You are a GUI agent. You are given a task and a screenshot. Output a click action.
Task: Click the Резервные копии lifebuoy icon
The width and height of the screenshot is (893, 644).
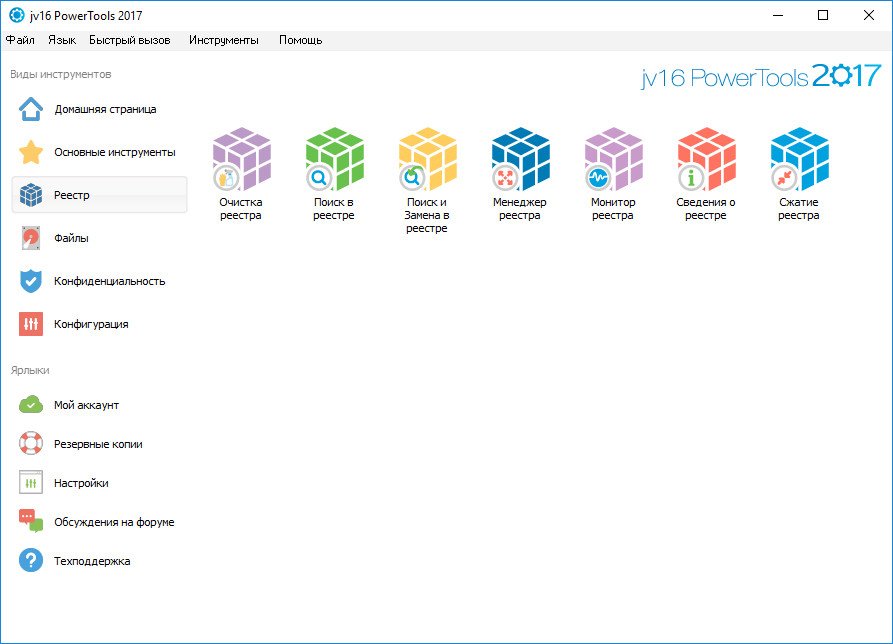(x=31, y=444)
